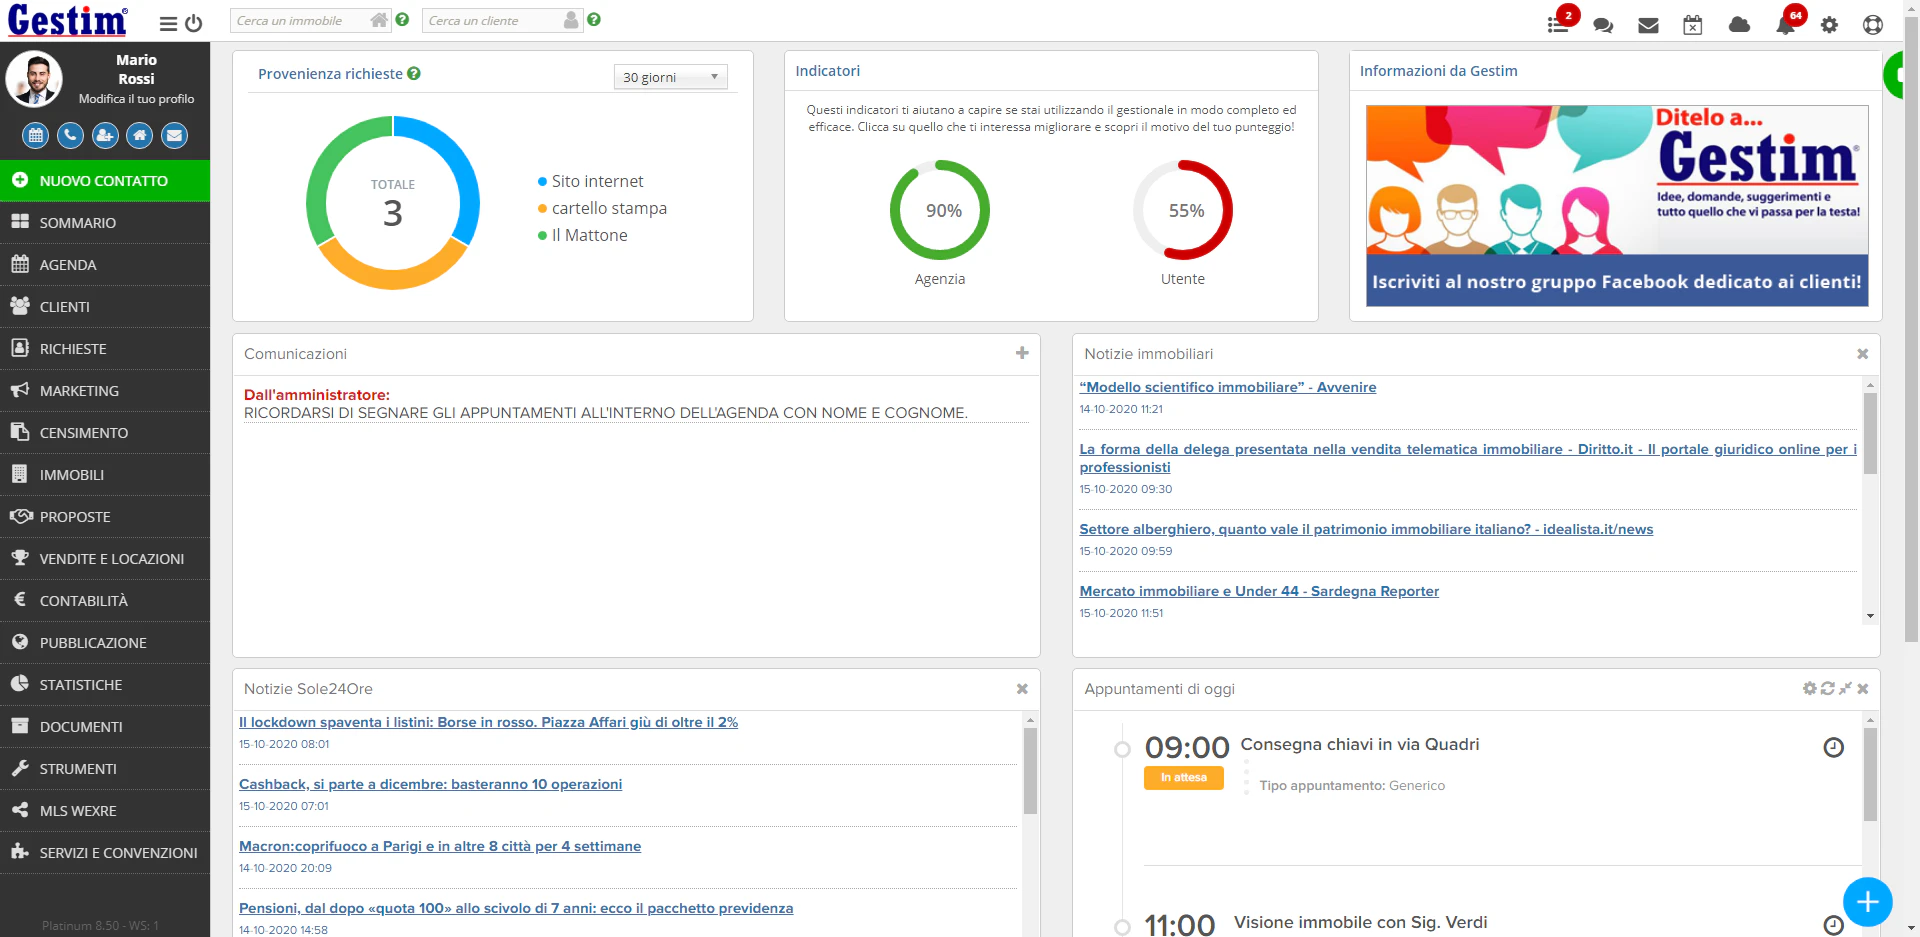Screen dimensions: 1920x937
Task: Open the help lifebuoy icon
Action: coord(1874,23)
